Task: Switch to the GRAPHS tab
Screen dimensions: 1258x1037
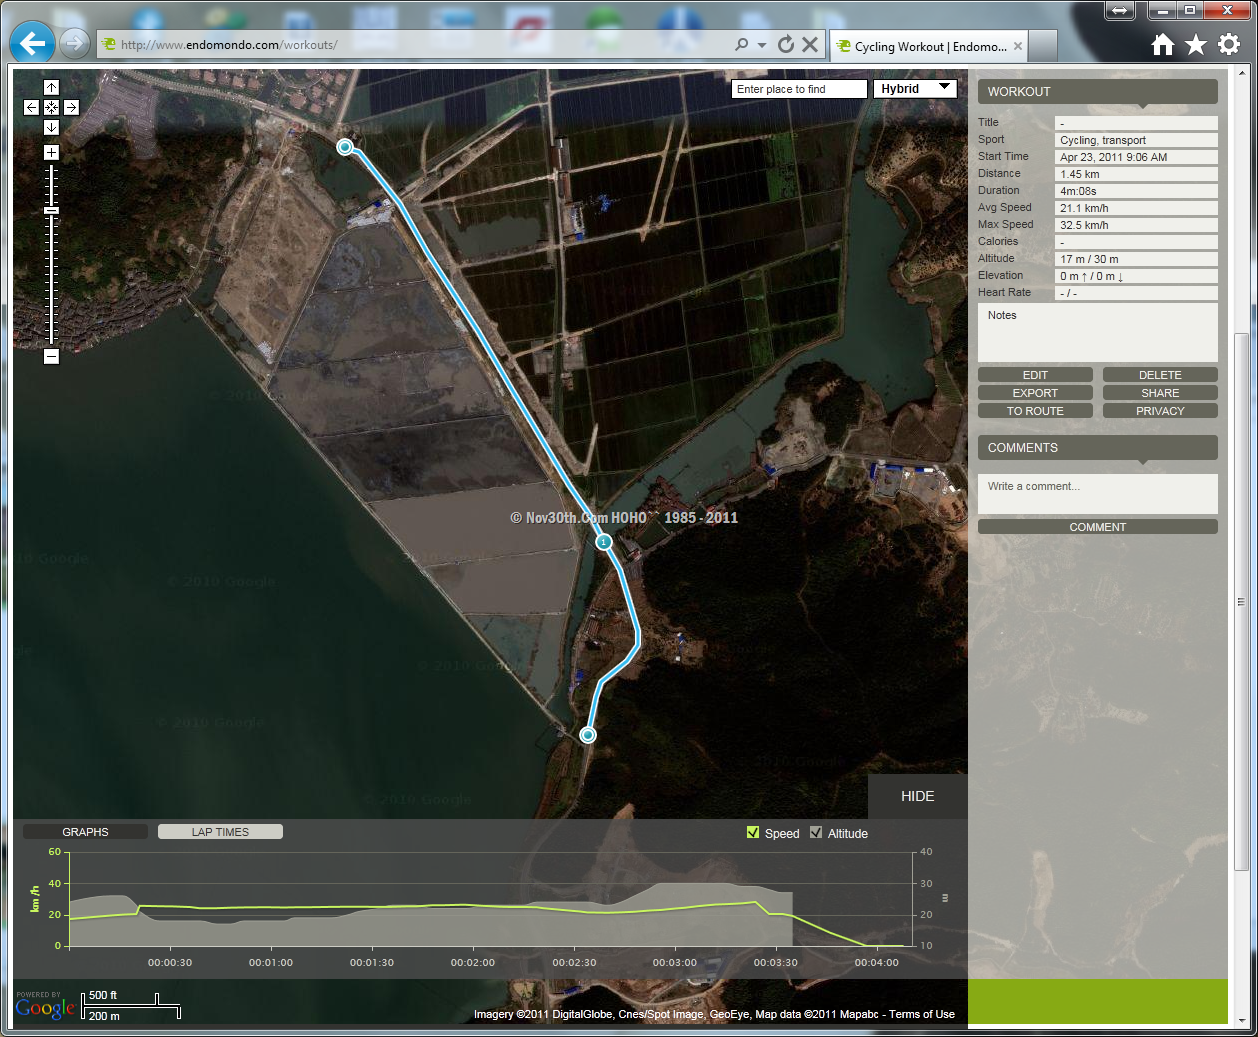Action: [x=85, y=832]
